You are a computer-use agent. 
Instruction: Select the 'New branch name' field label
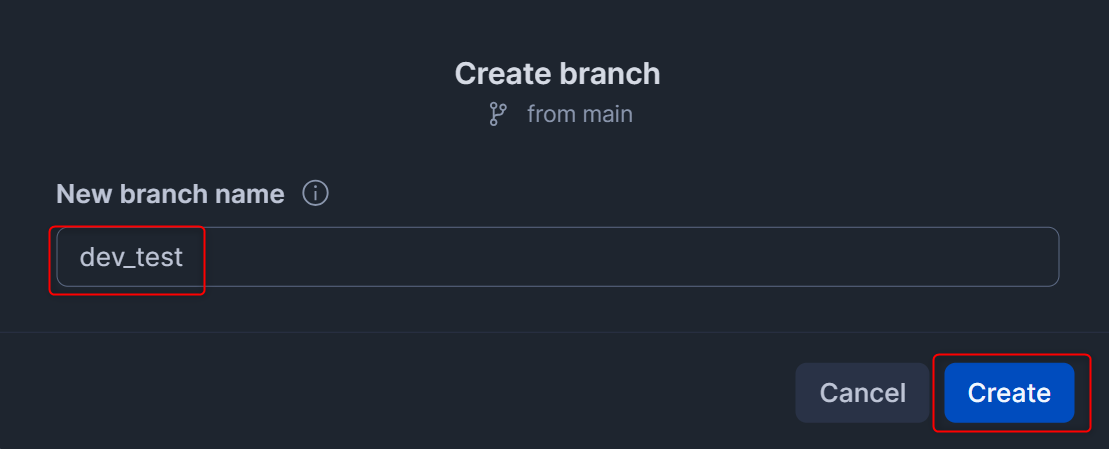(x=170, y=194)
